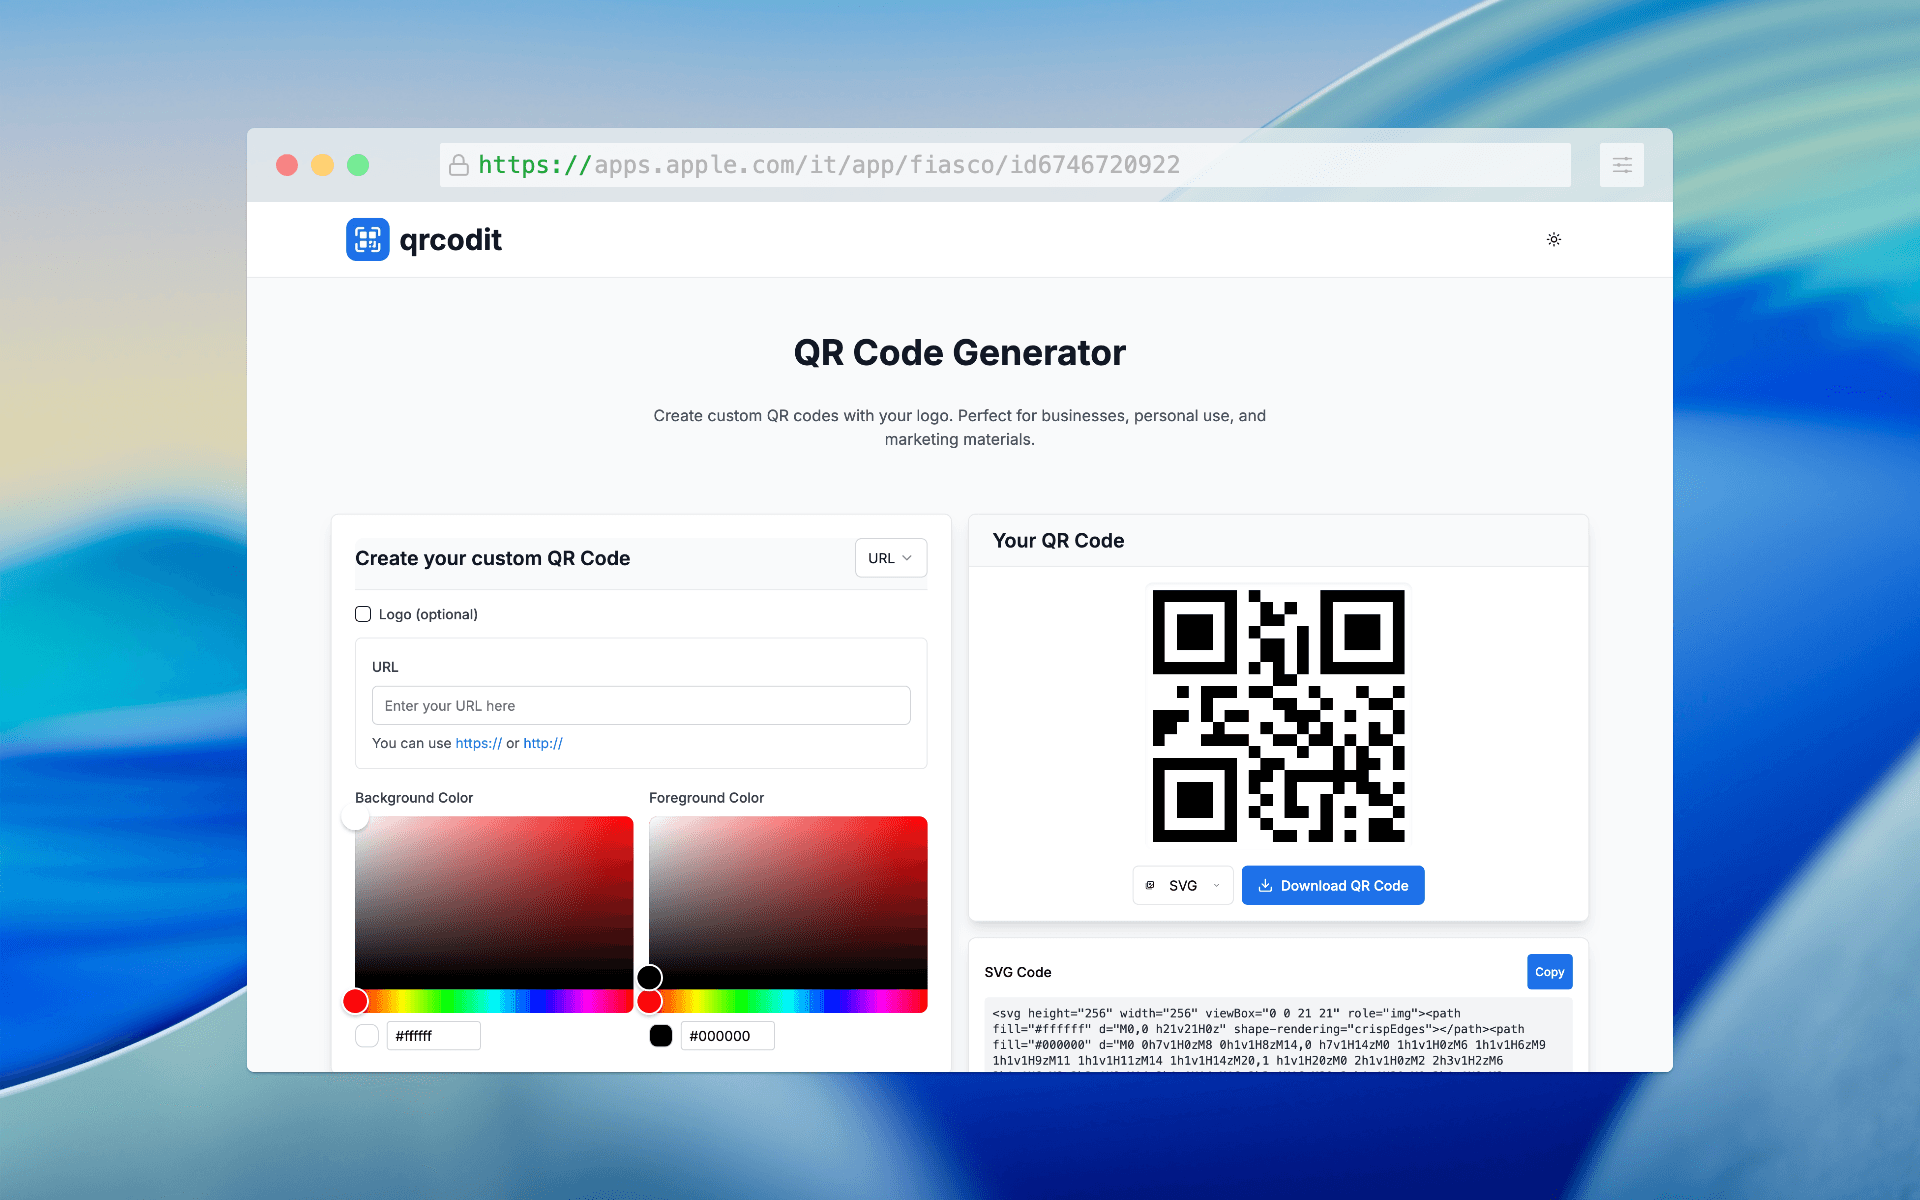
Task: Click the foreground color saturation area
Action: point(788,903)
